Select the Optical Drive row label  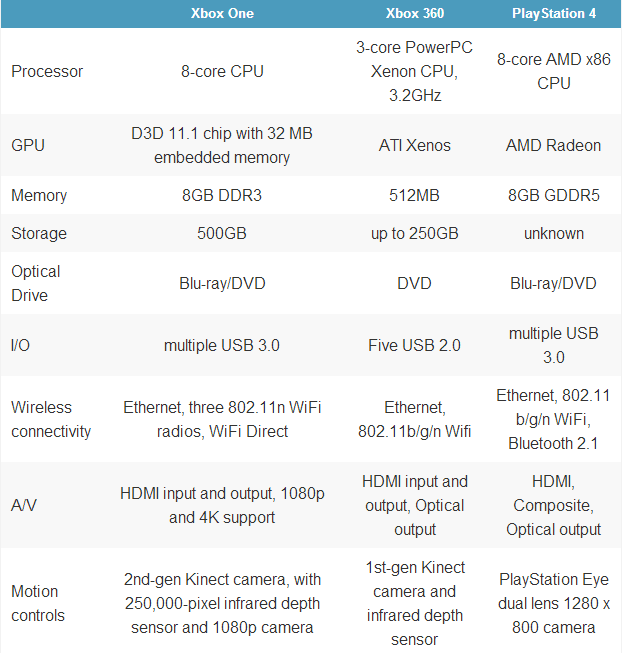36,283
